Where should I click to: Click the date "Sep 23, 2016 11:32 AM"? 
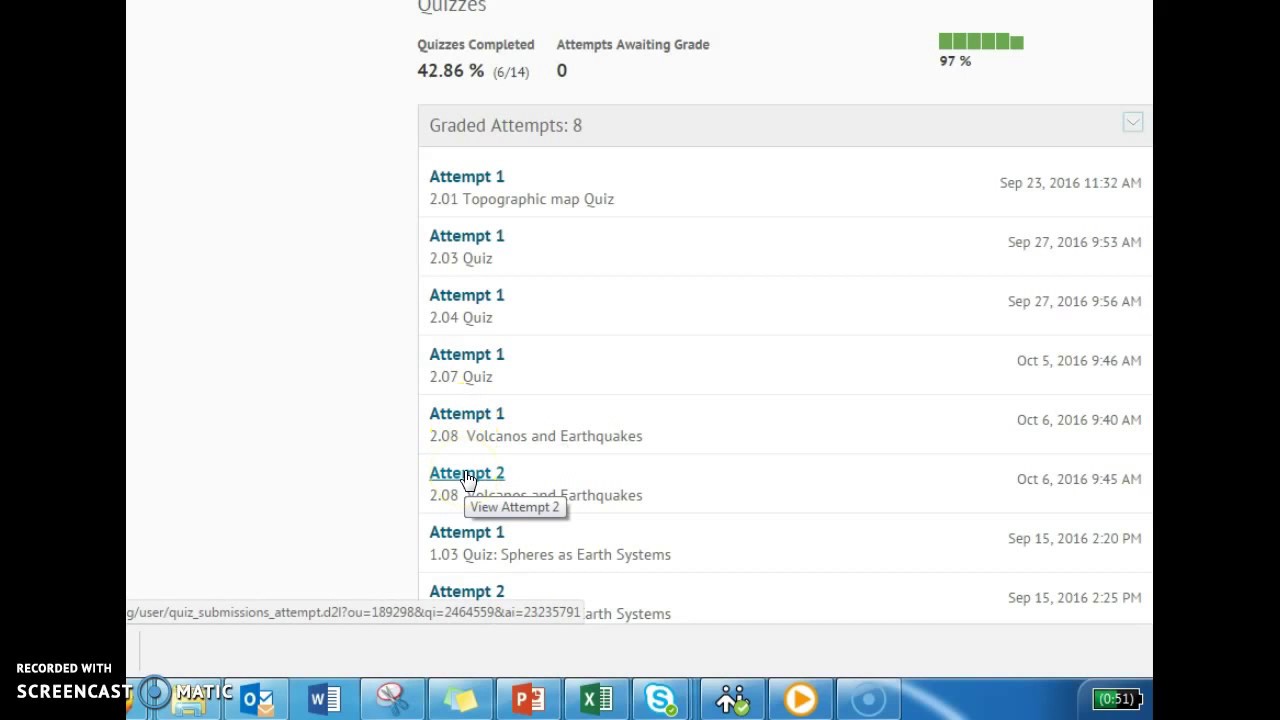click(1070, 183)
